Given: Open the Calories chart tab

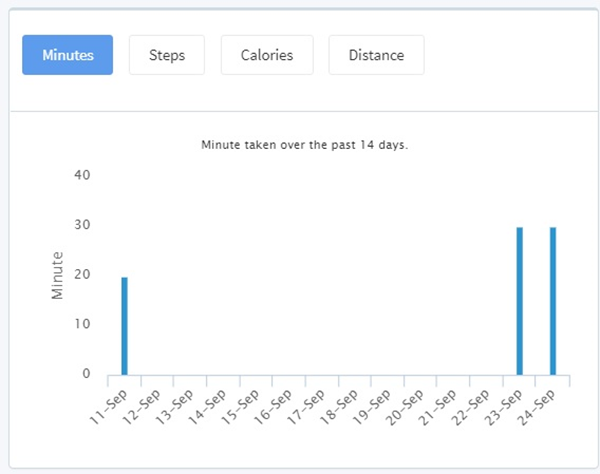Looking at the screenshot, I should 267,55.
